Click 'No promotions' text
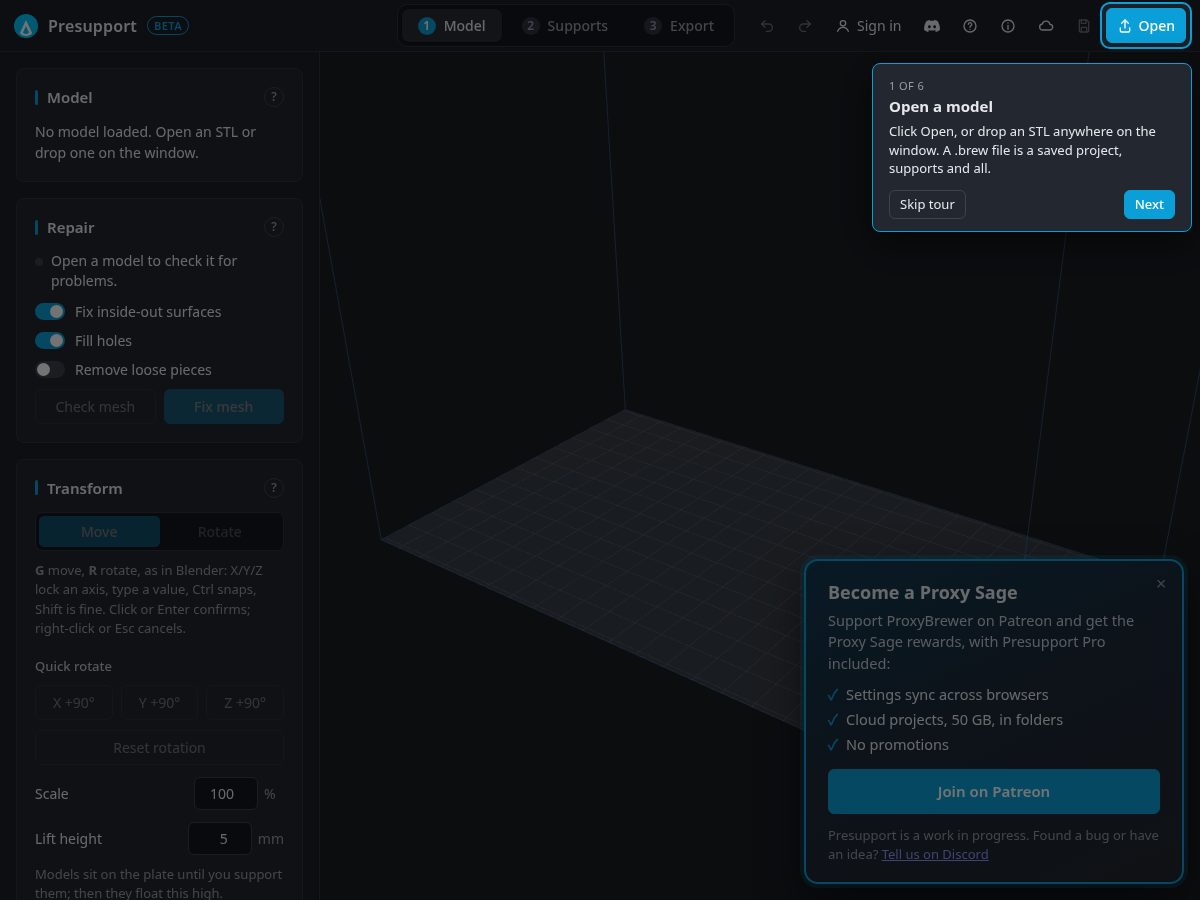This screenshot has height=900, width=1200. tap(897, 745)
